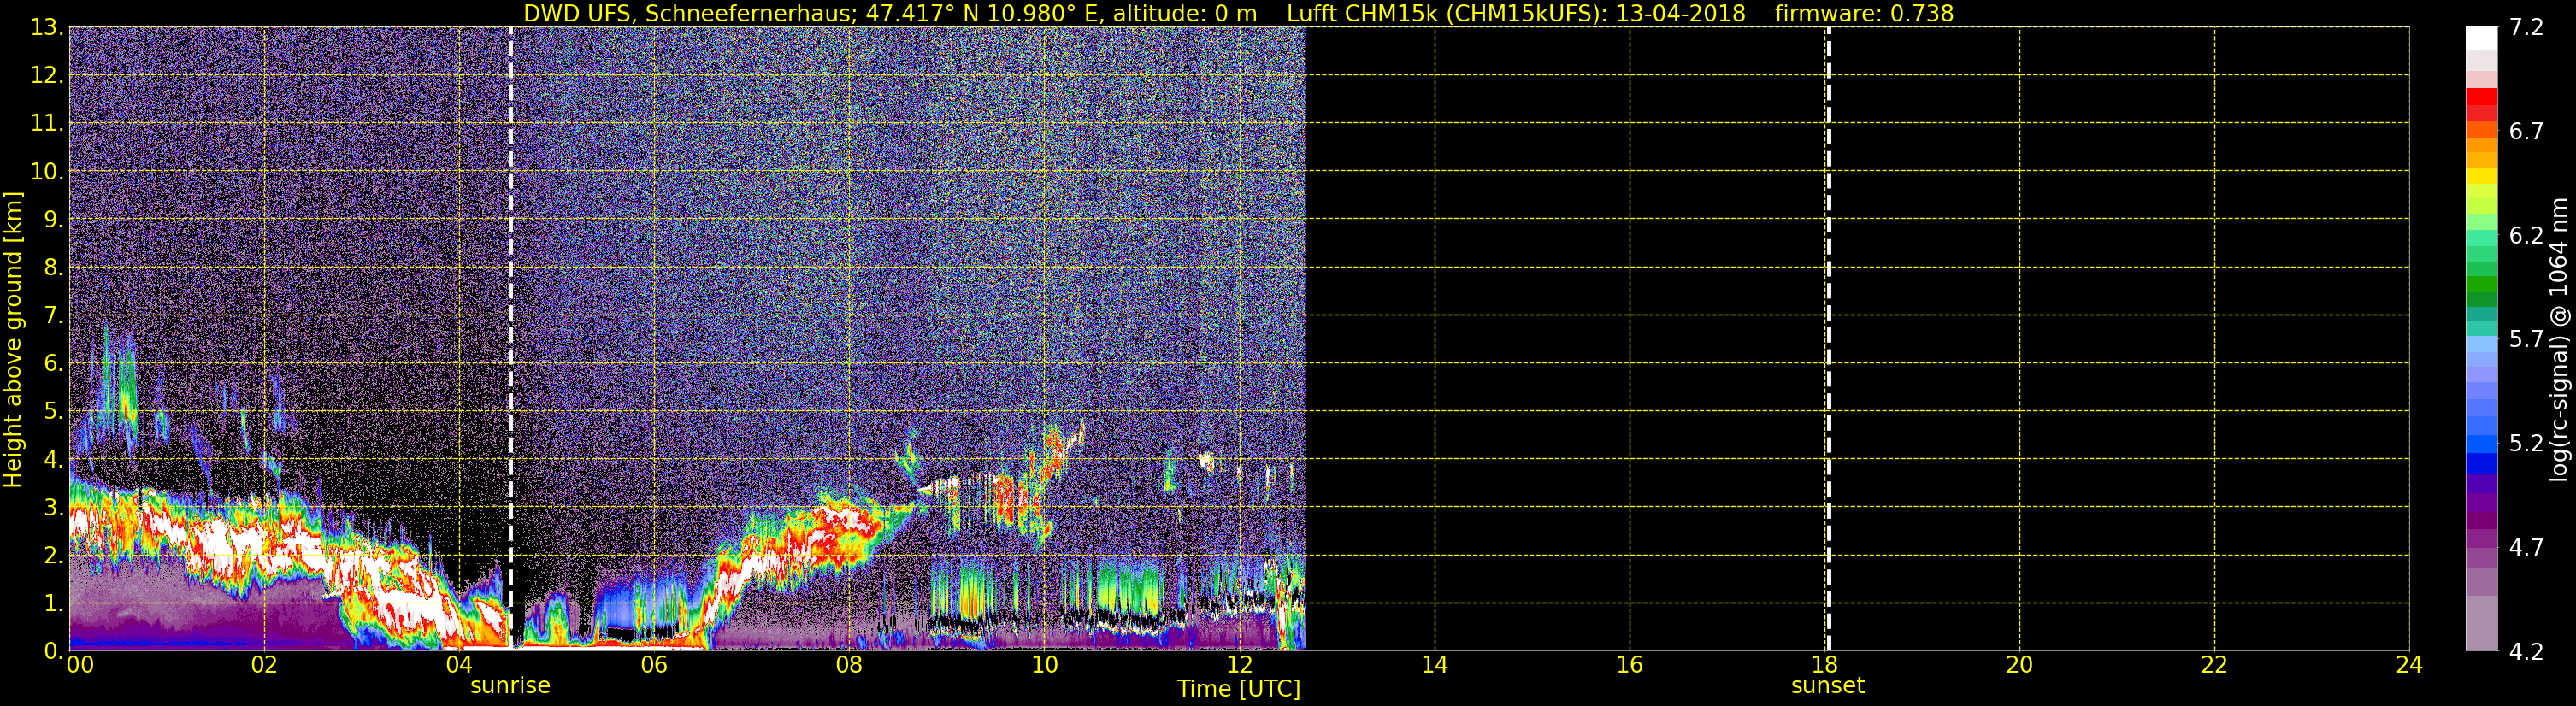Click the "Lufft CHM15k (CHM15kUFS): 13-04-2018" title text
Screen dimensions: 2576x706
tap(1516, 14)
